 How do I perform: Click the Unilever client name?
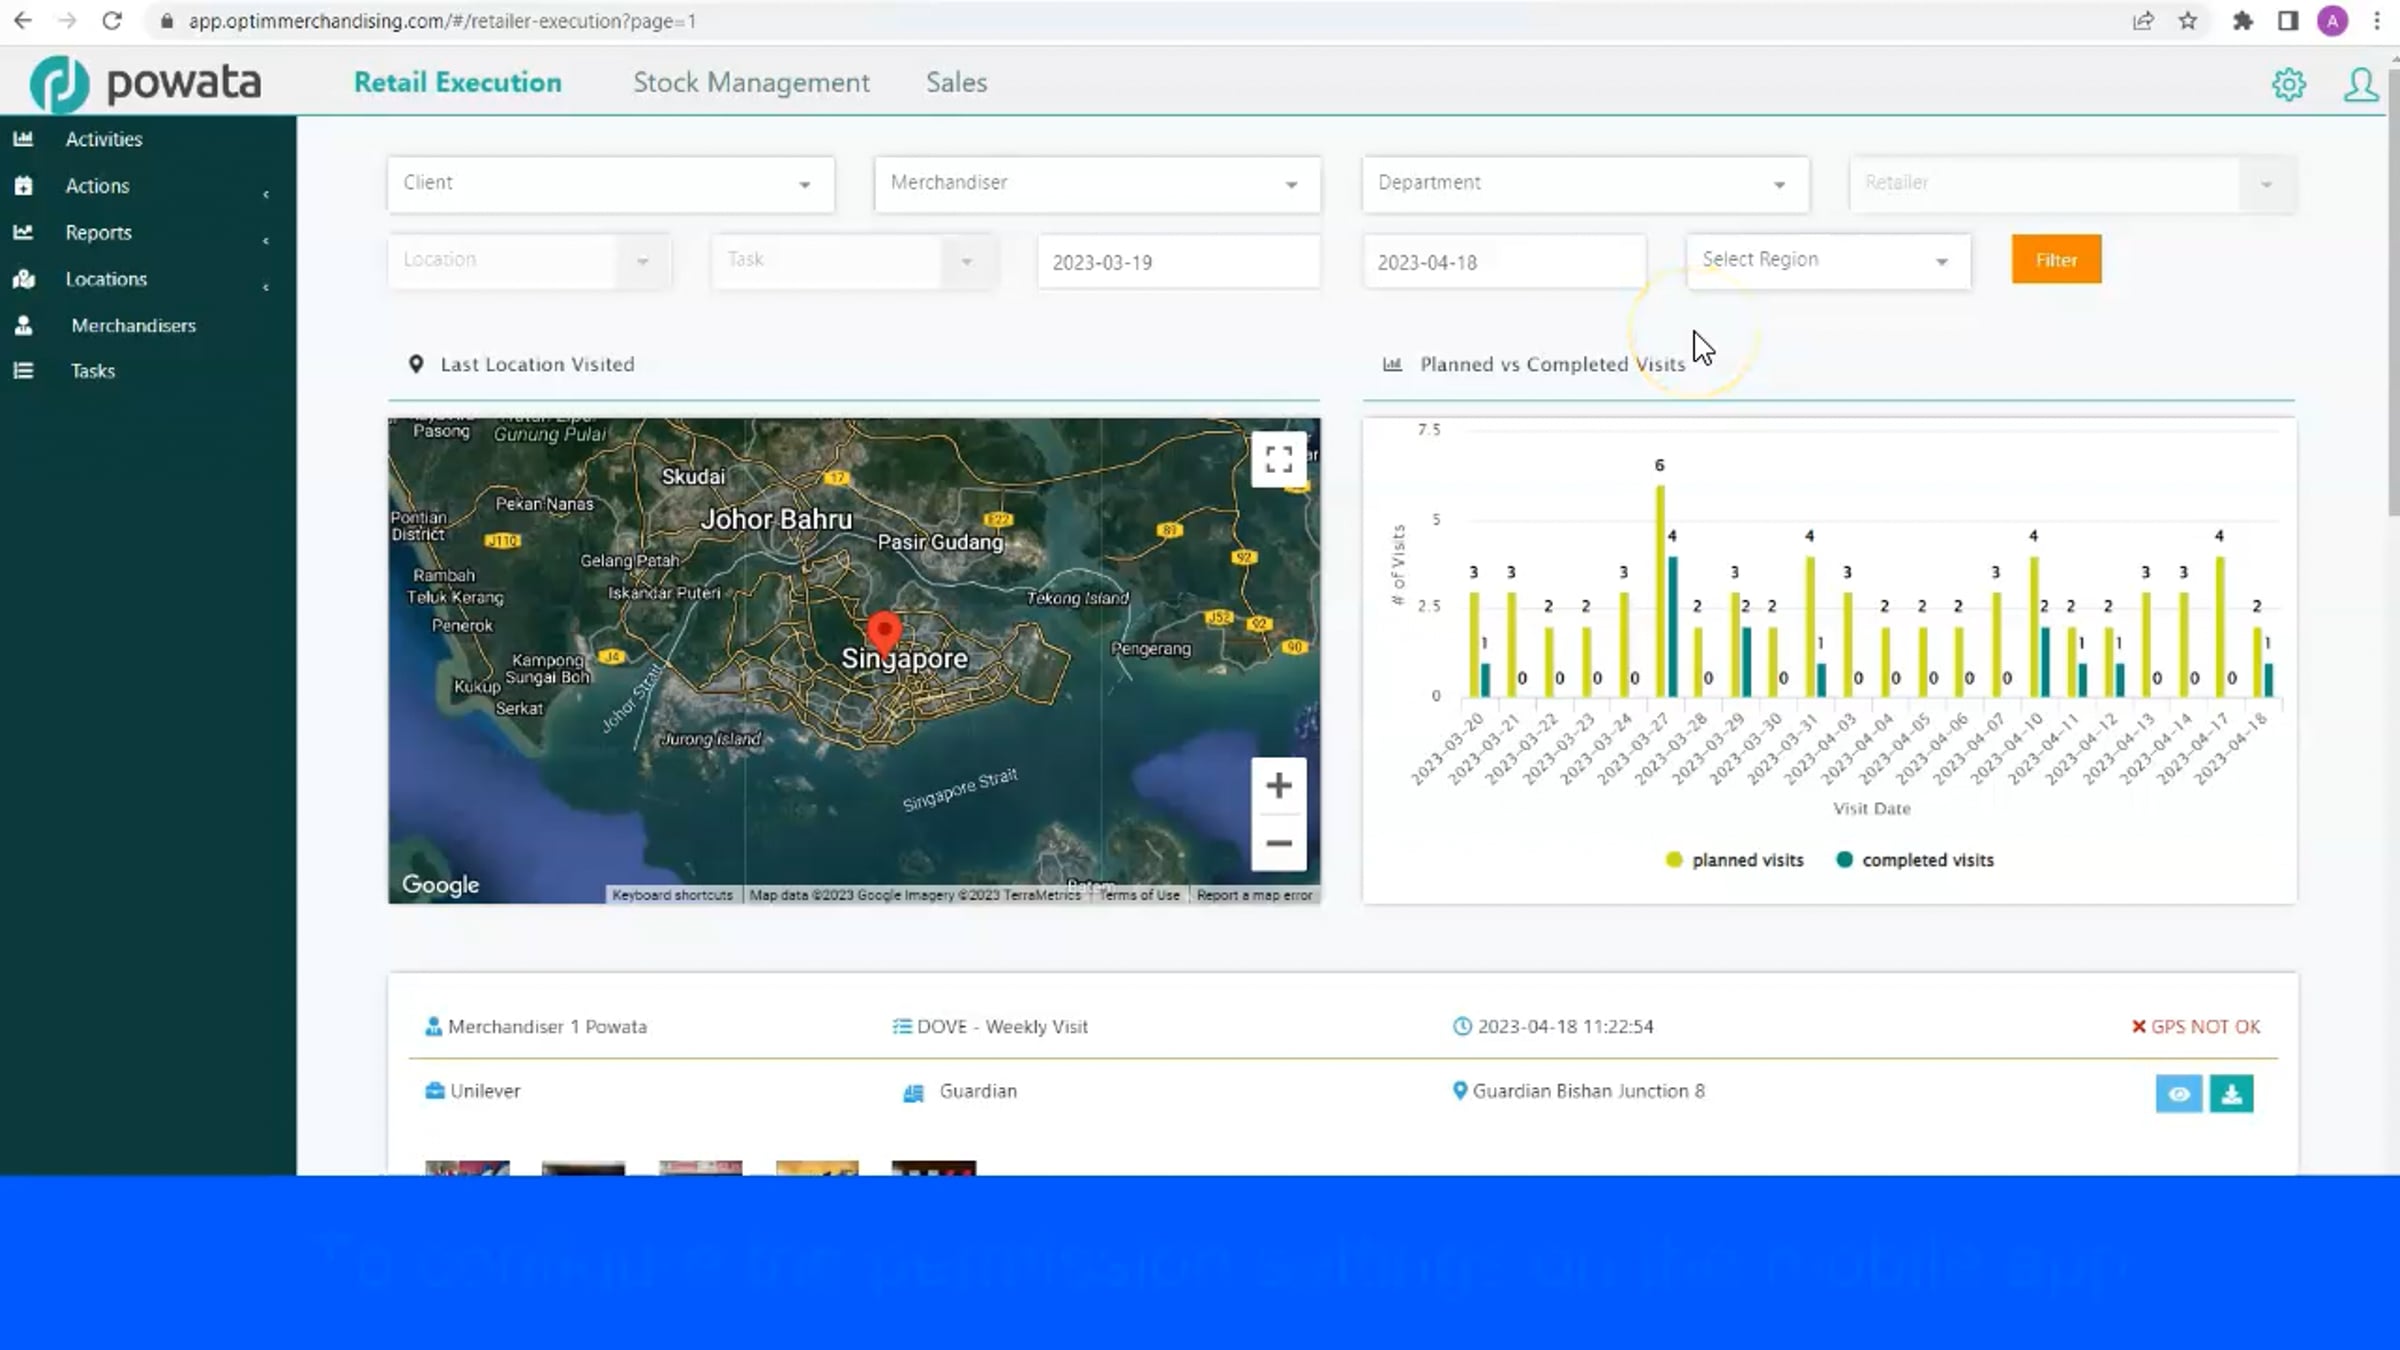[x=485, y=1091]
